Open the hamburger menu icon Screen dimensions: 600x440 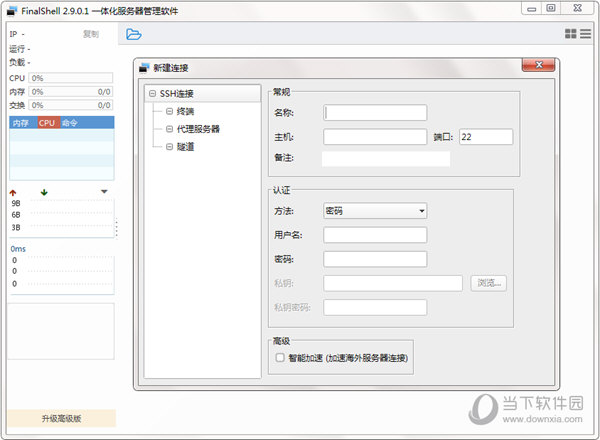[x=585, y=34]
